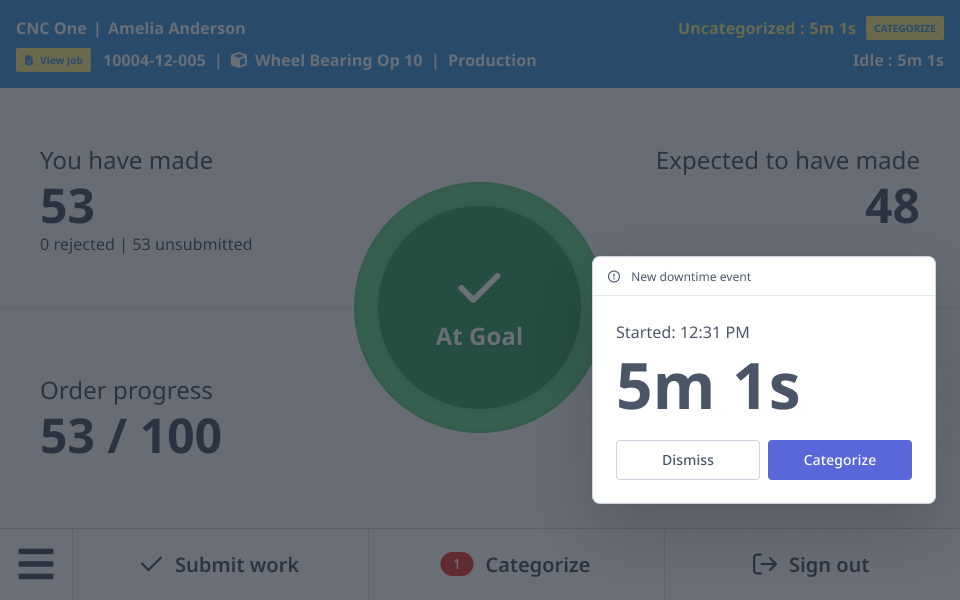
Task: Click the CATEGORIZE button in the top bar
Action: click(x=905, y=28)
